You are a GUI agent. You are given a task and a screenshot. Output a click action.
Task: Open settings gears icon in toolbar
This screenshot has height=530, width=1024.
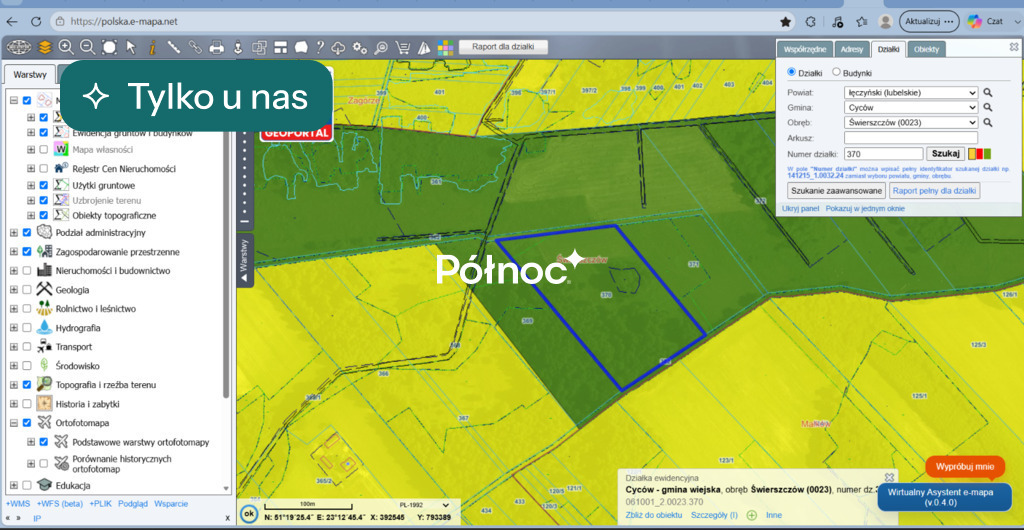point(360,47)
